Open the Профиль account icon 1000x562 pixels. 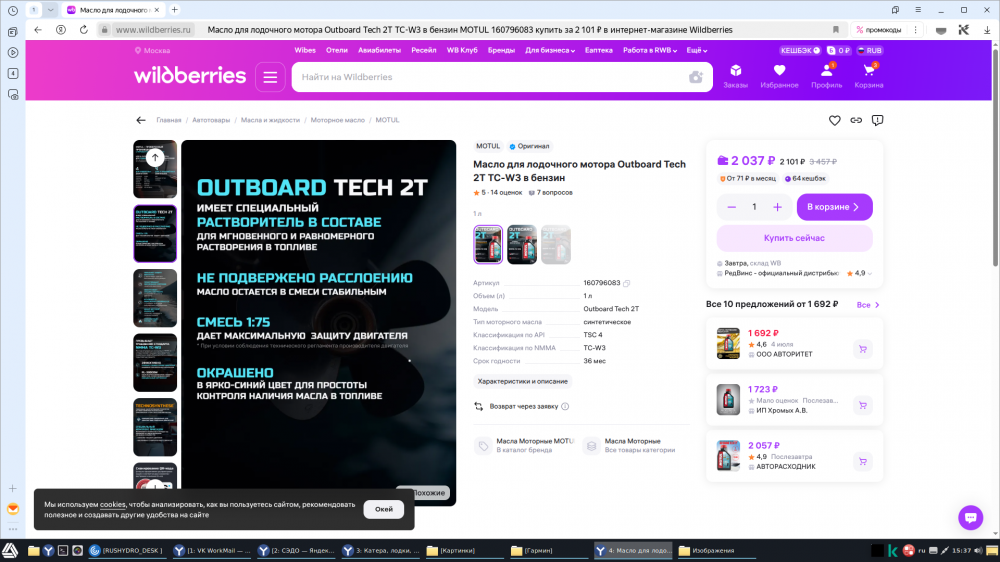point(827,76)
